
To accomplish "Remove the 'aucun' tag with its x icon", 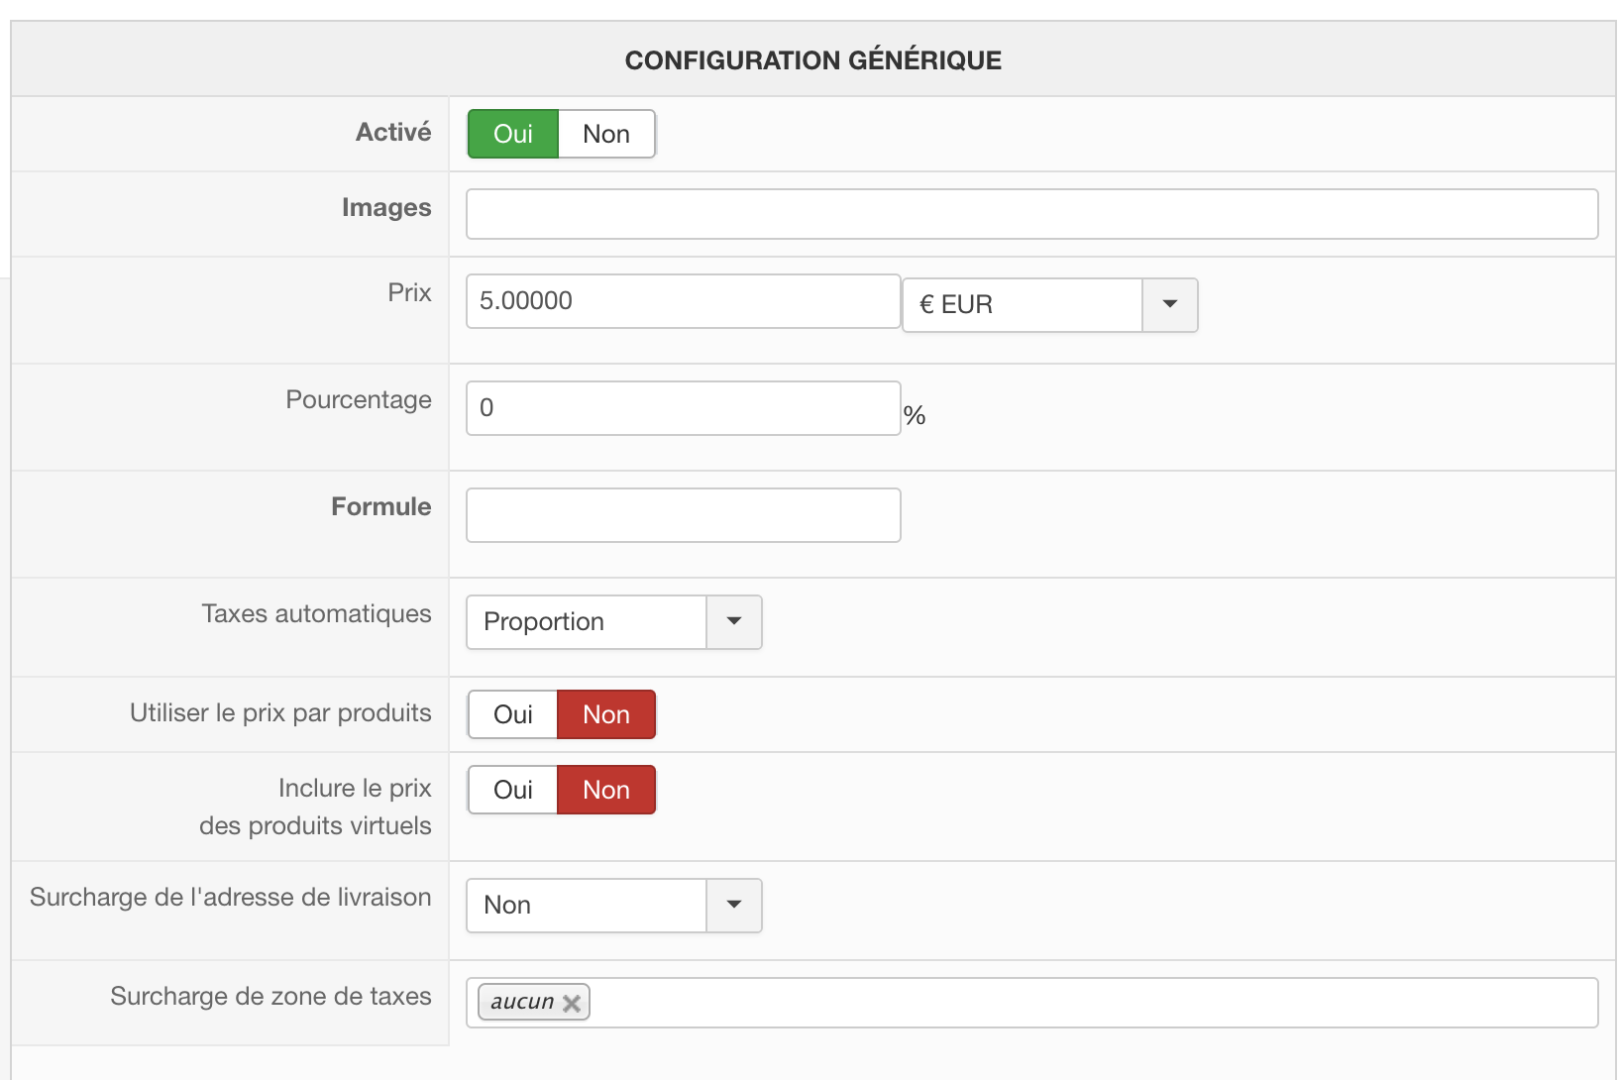I will [x=572, y=1003].
